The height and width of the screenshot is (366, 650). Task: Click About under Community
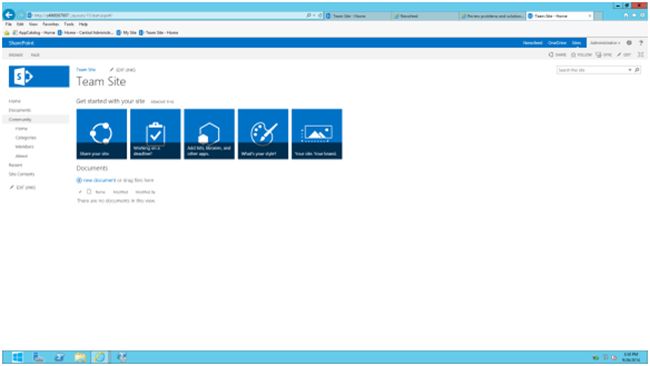[22, 156]
